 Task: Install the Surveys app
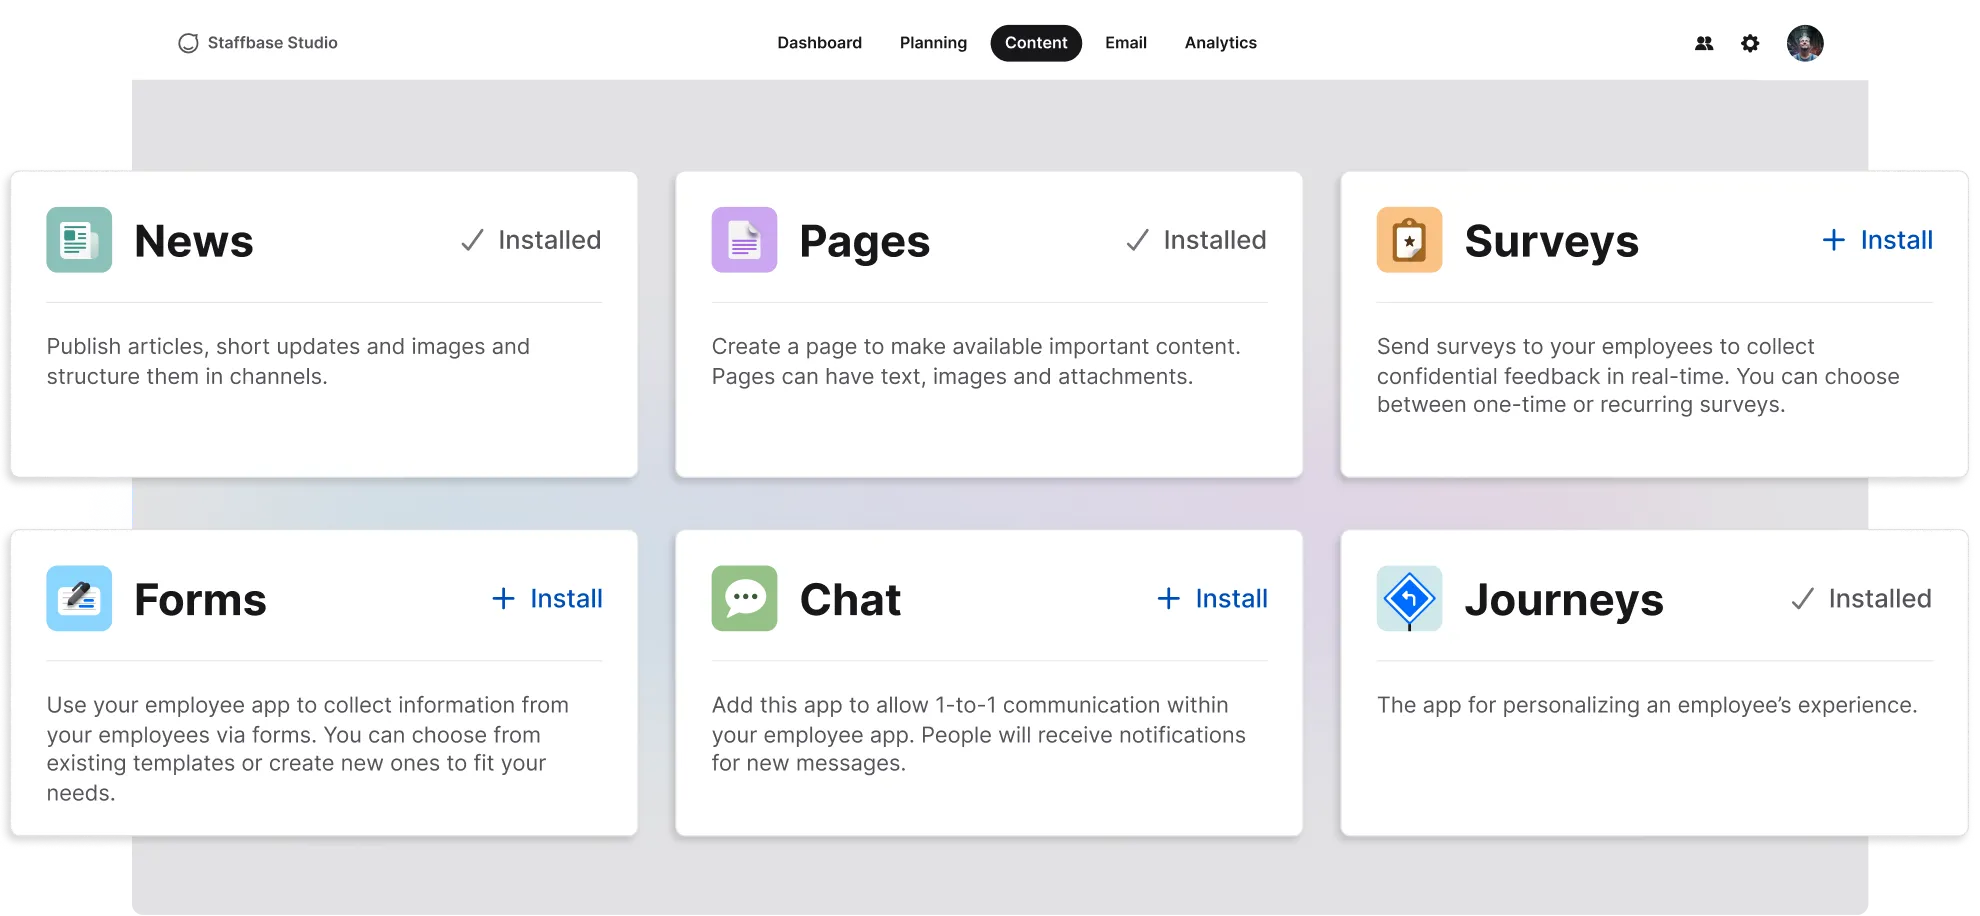point(1877,240)
